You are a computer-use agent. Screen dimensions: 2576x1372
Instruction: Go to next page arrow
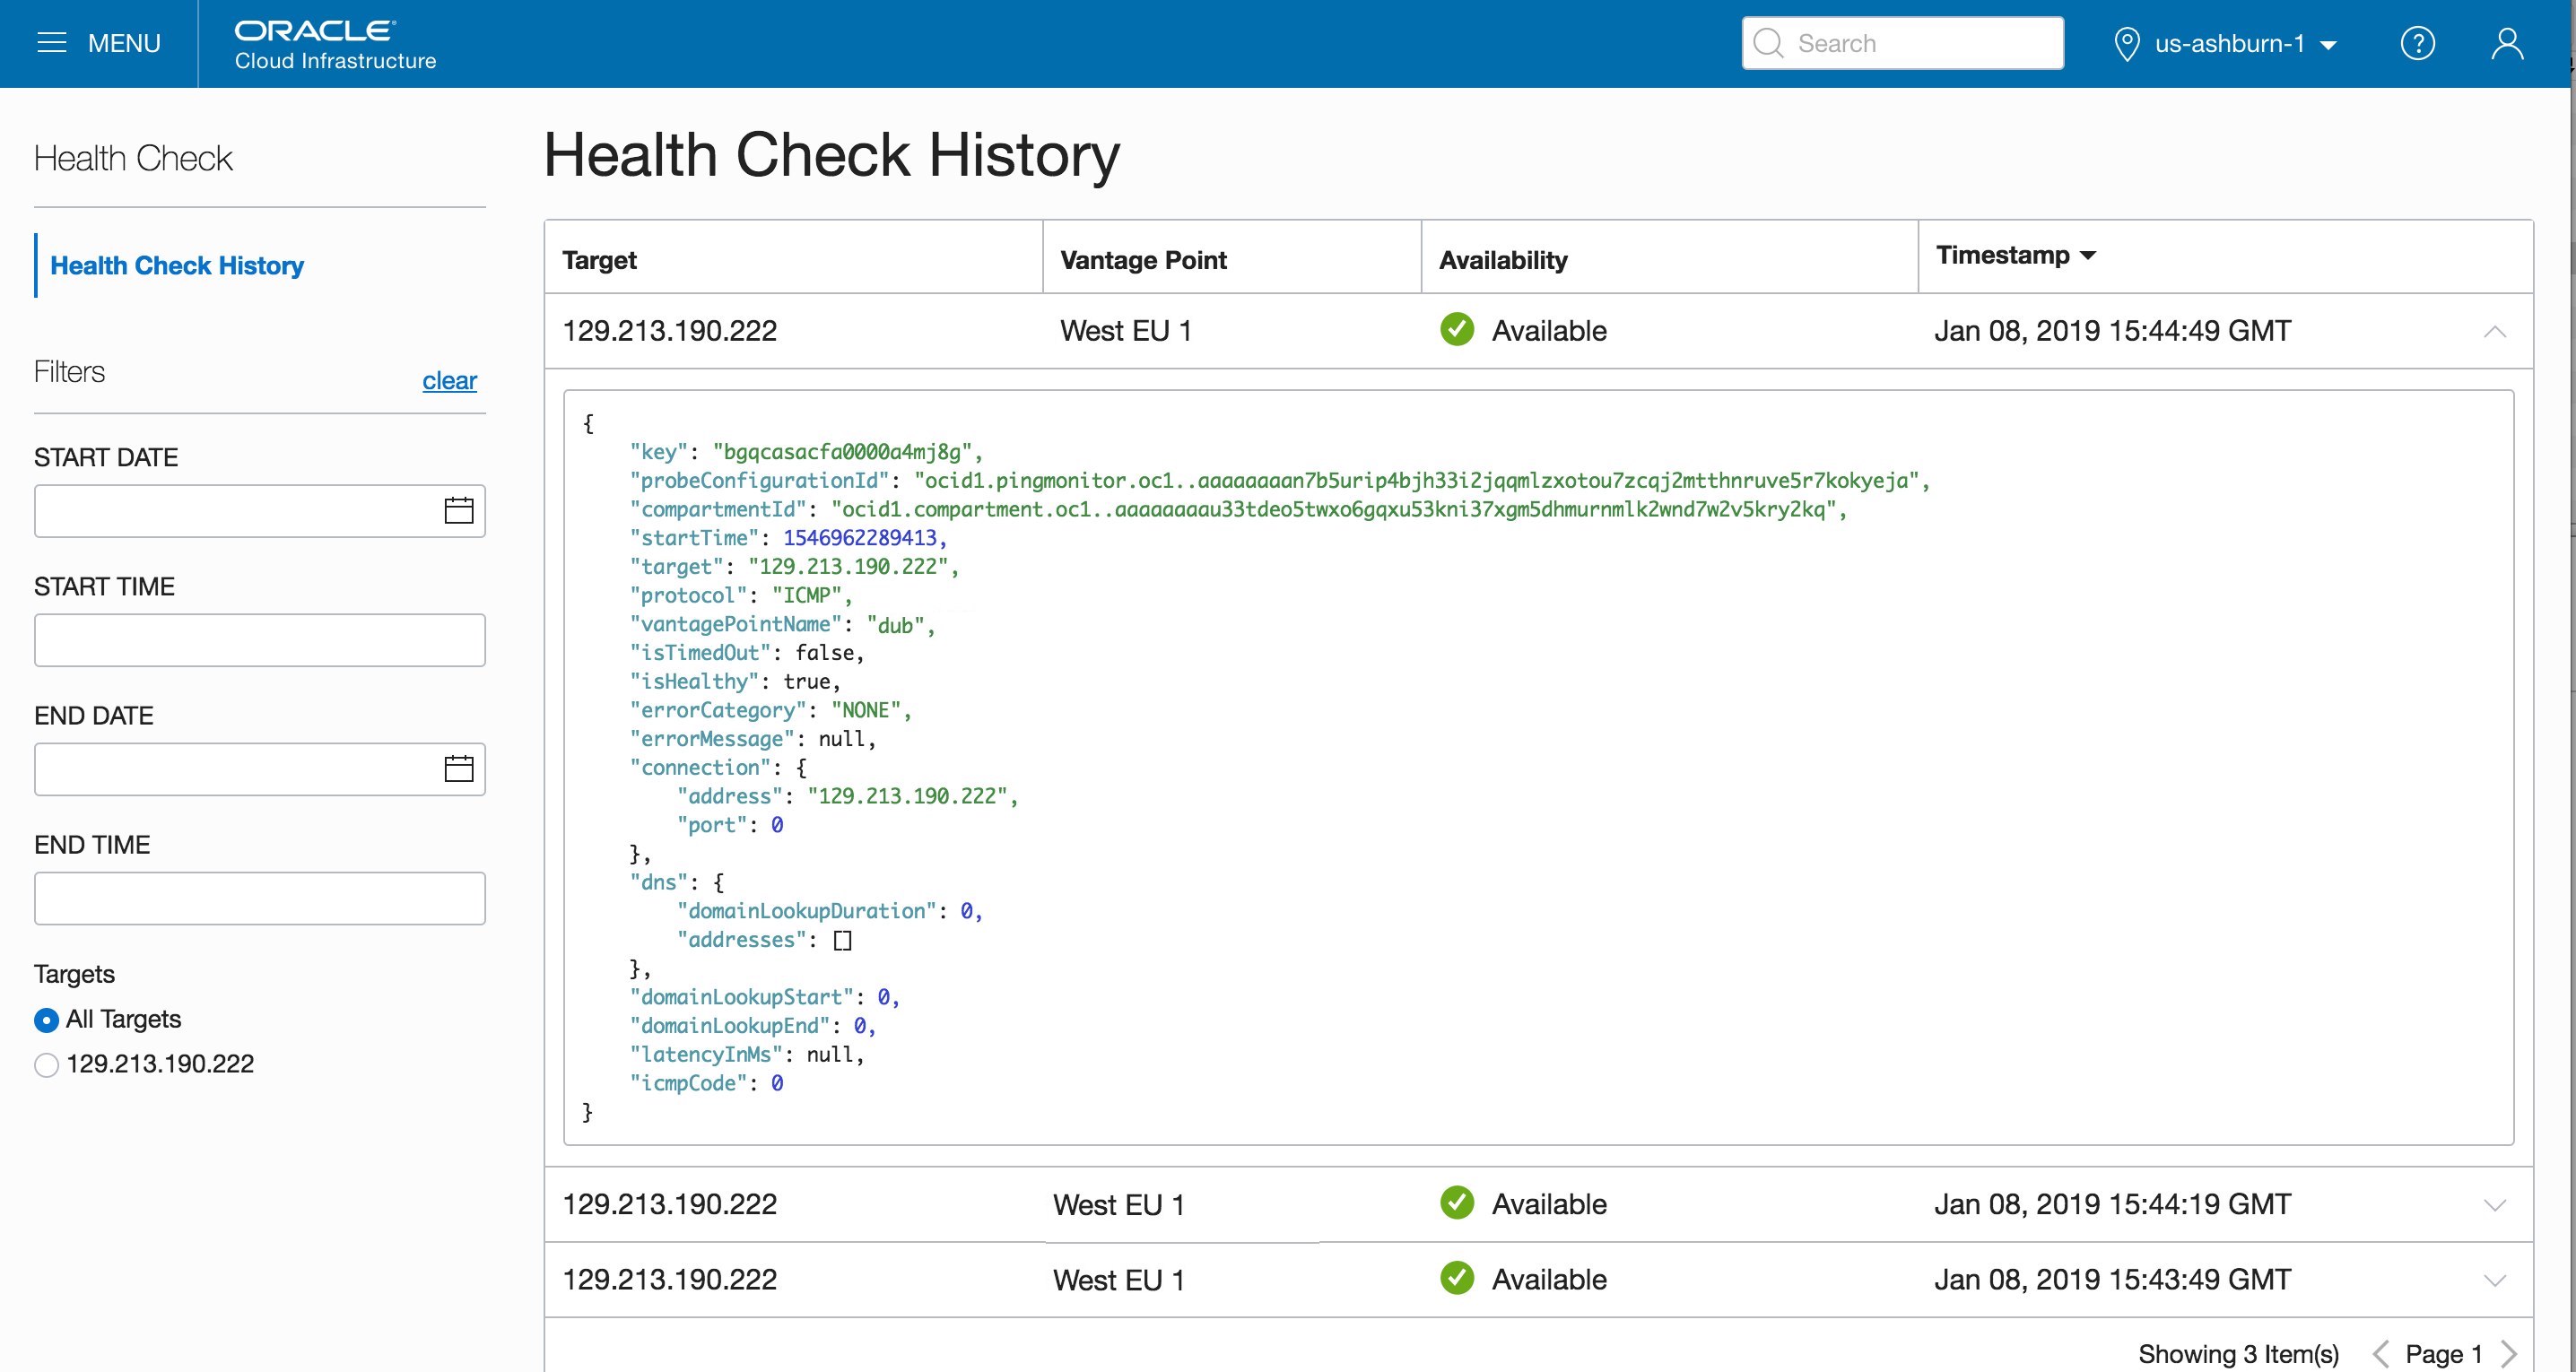tap(2508, 1354)
